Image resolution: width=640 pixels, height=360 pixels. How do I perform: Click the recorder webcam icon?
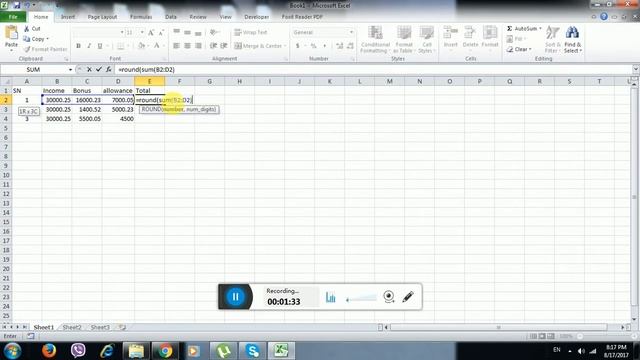tap(389, 296)
